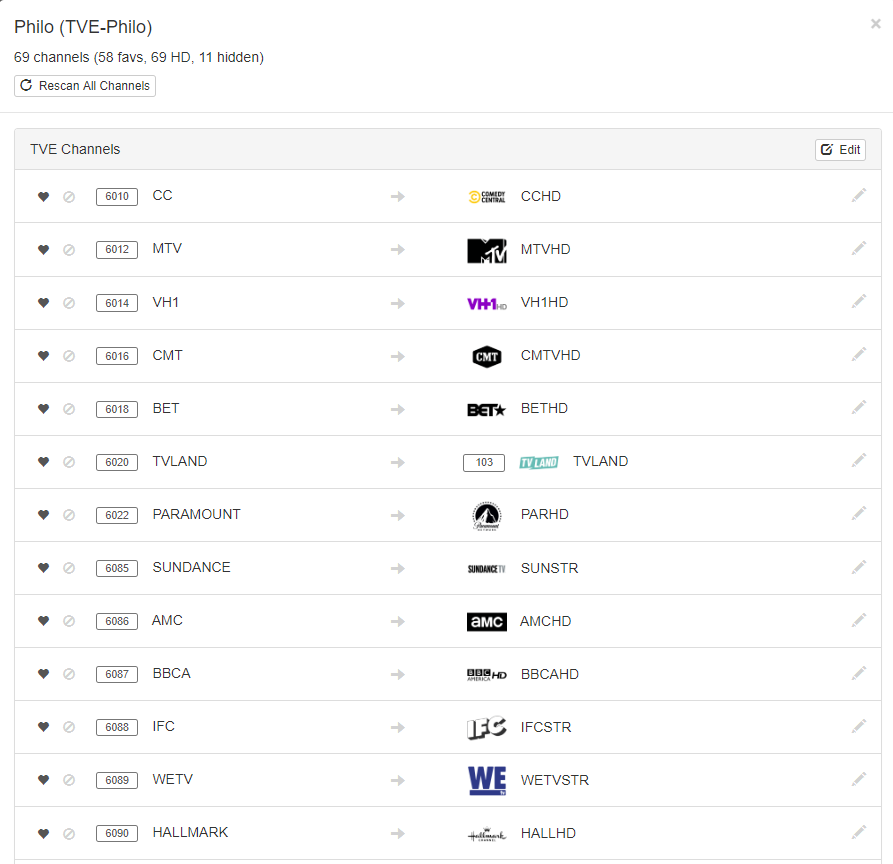The width and height of the screenshot is (893, 864).
Task: Click the 103 guide number badge
Action: coord(484,462)
